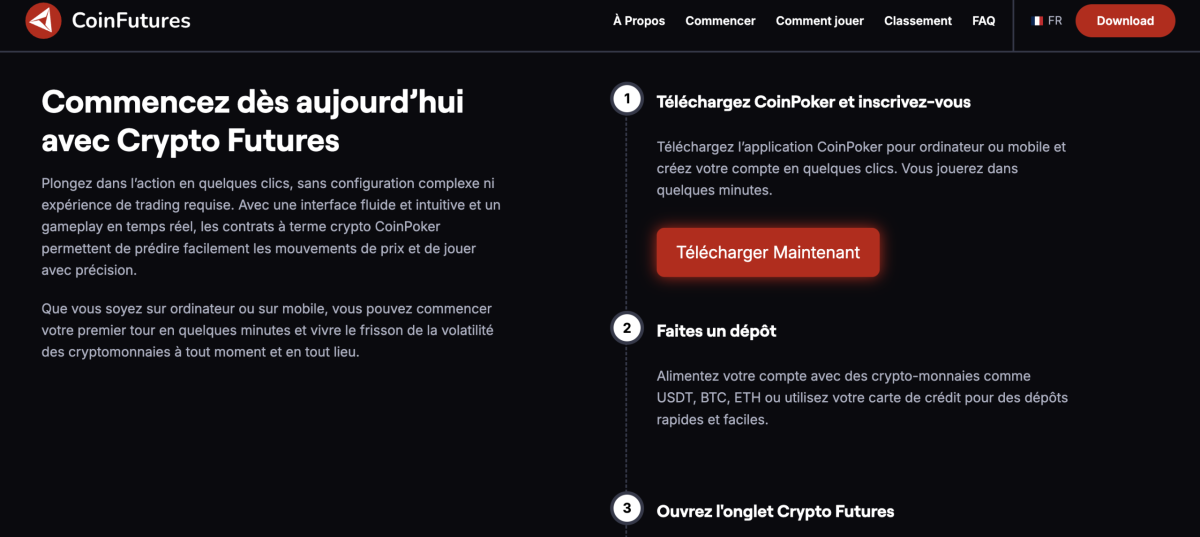Open the Comment jouer nav link
The width and height of the screenshot is (1200, 537).
[x=820, y=21]
